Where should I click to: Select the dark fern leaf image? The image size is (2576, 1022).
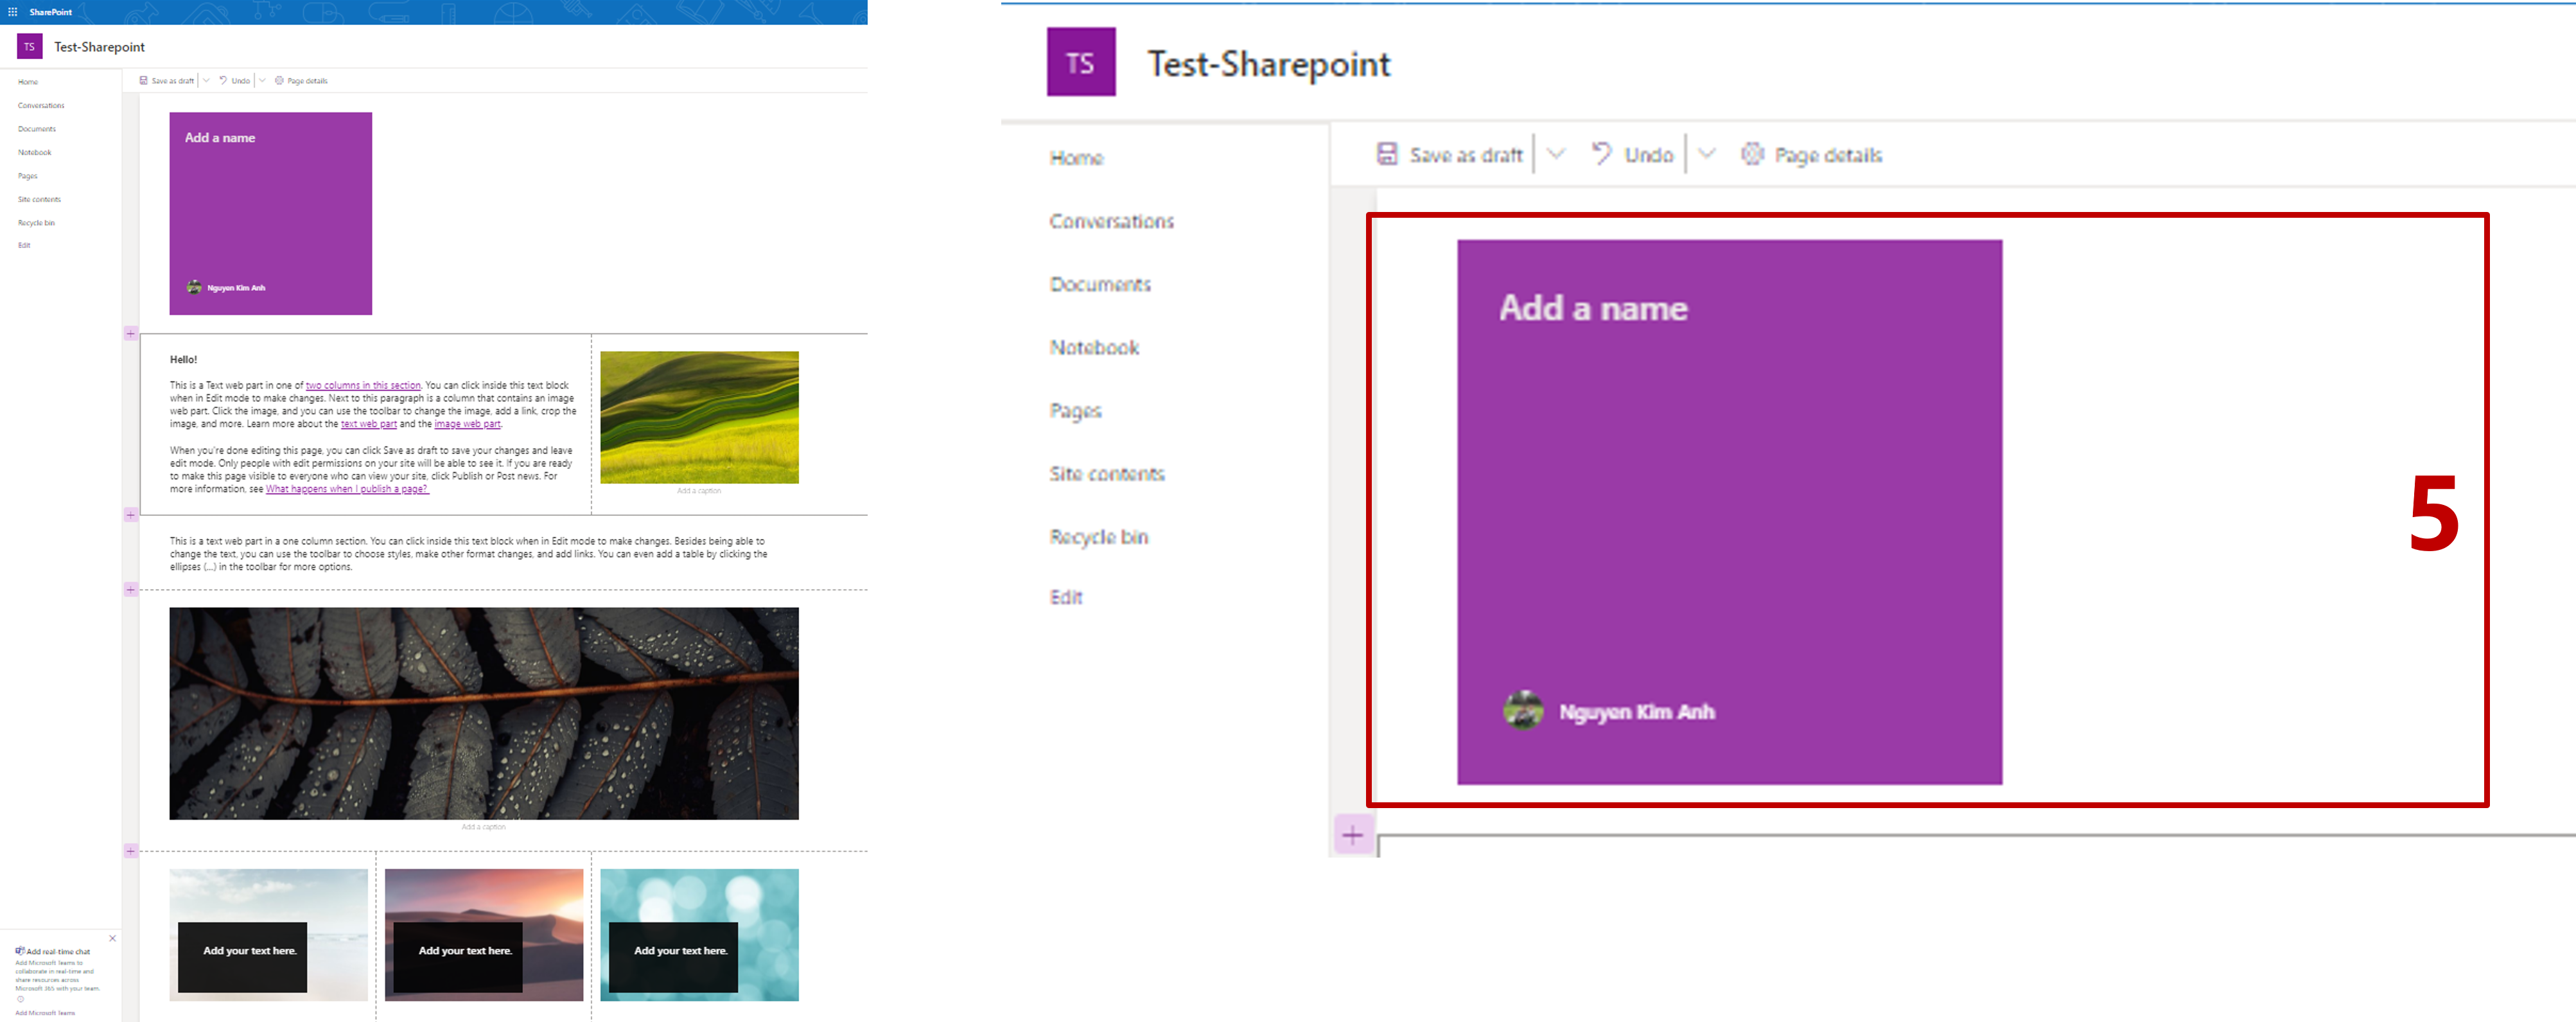[x=484, y=713]
